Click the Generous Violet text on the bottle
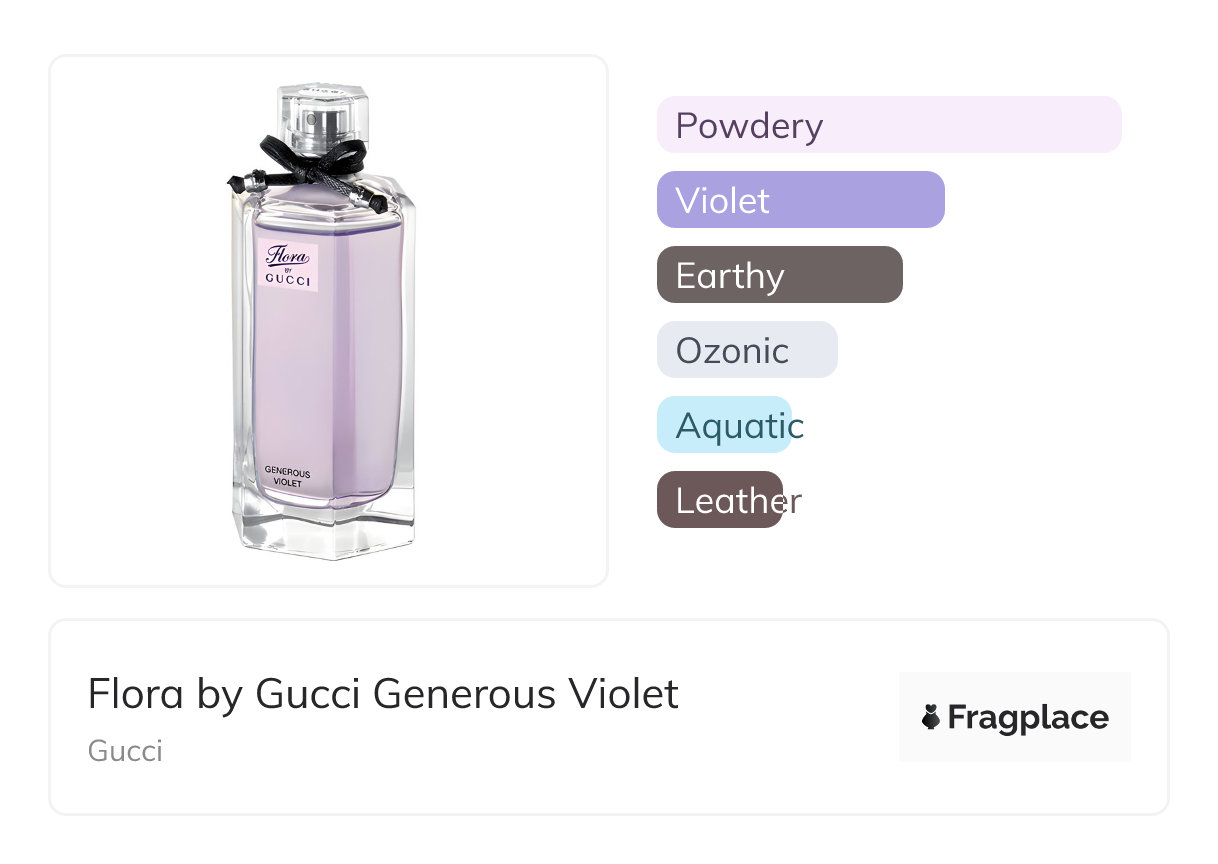This screenshot has height=864, width=1218. 287,477
